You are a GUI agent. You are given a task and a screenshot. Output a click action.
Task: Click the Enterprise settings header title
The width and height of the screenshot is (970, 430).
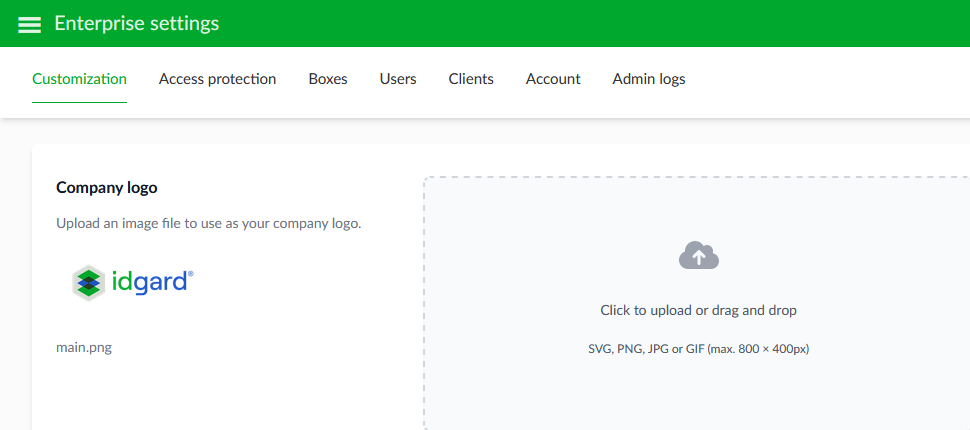point(136,23)
